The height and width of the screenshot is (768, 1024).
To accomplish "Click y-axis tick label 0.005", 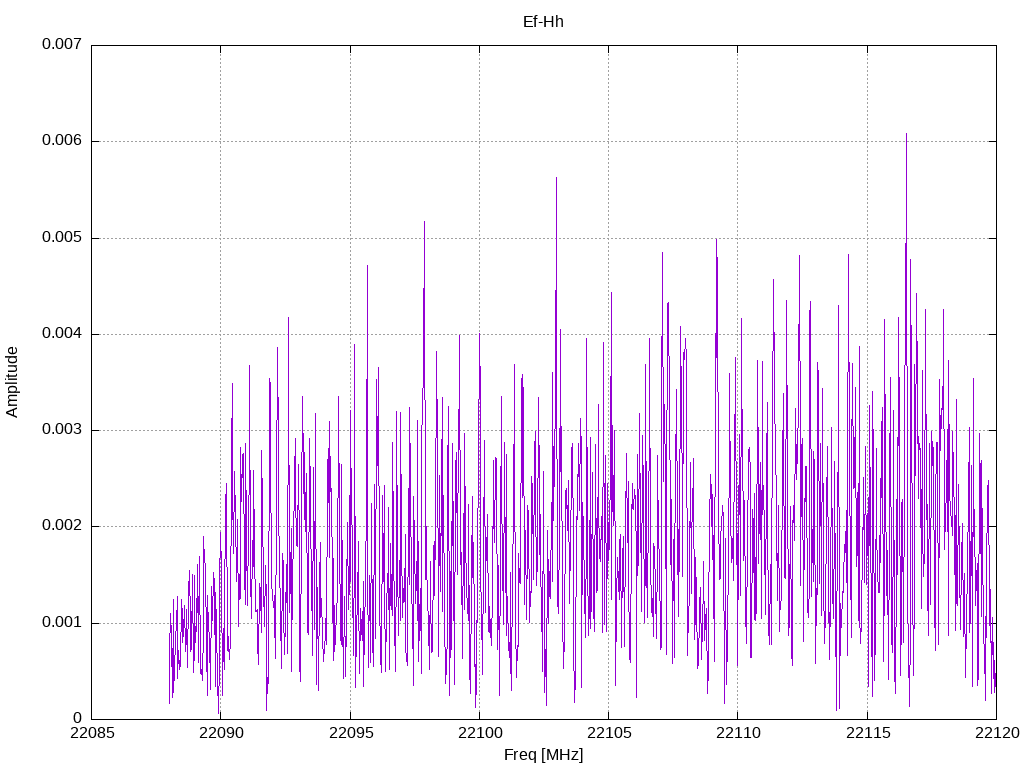I will (x=62, y=237).
